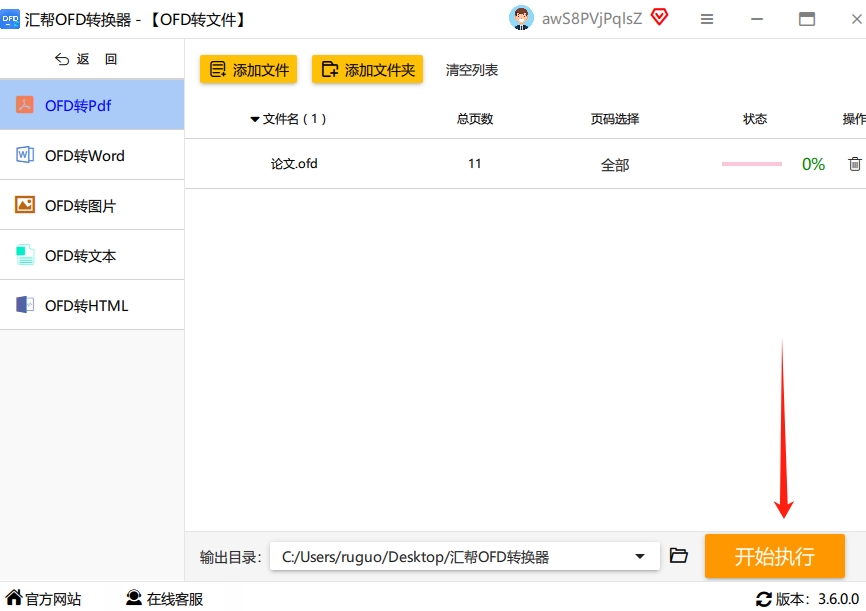Screen dimensions: 866x611
Task: Click the 输出目录 label
Action: coord(230,557)
